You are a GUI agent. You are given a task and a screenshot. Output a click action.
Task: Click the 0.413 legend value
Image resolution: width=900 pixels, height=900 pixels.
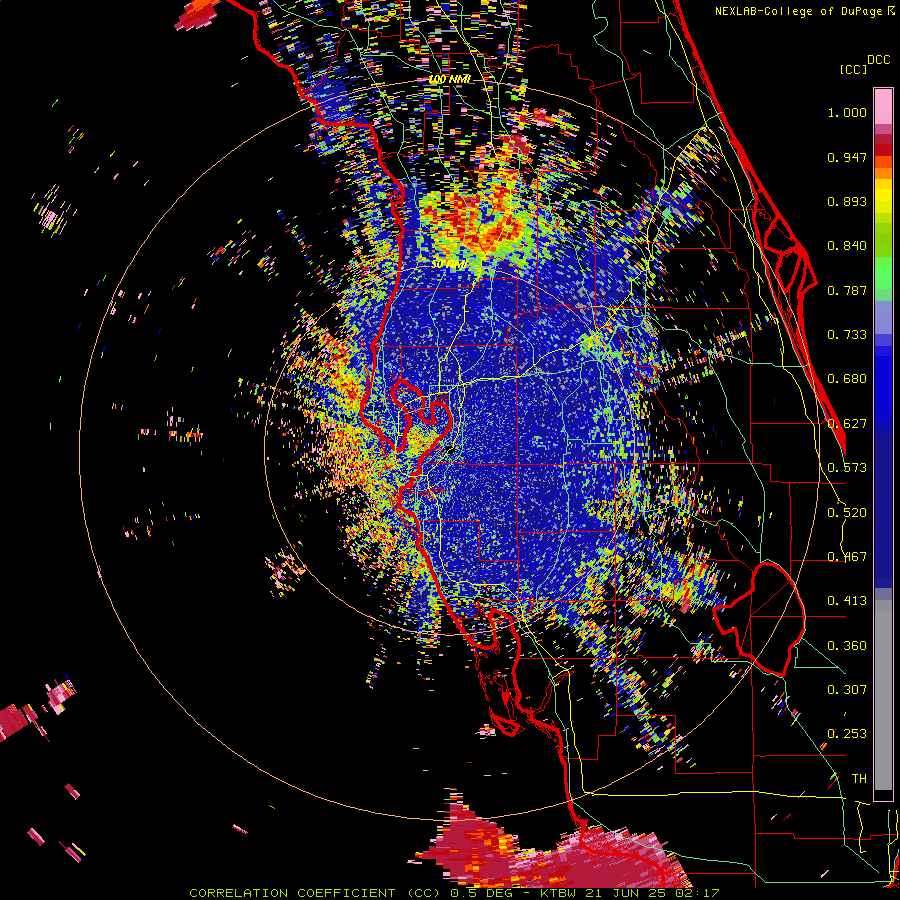pos(847,601)
